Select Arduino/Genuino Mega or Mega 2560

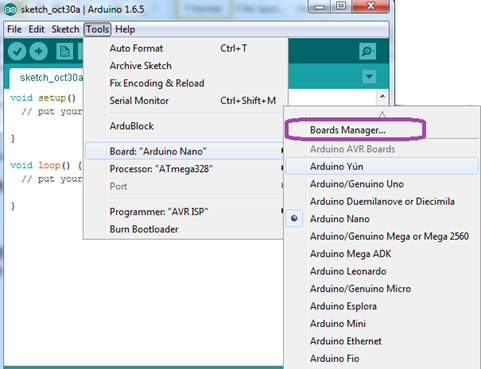[x=382, y=236]
